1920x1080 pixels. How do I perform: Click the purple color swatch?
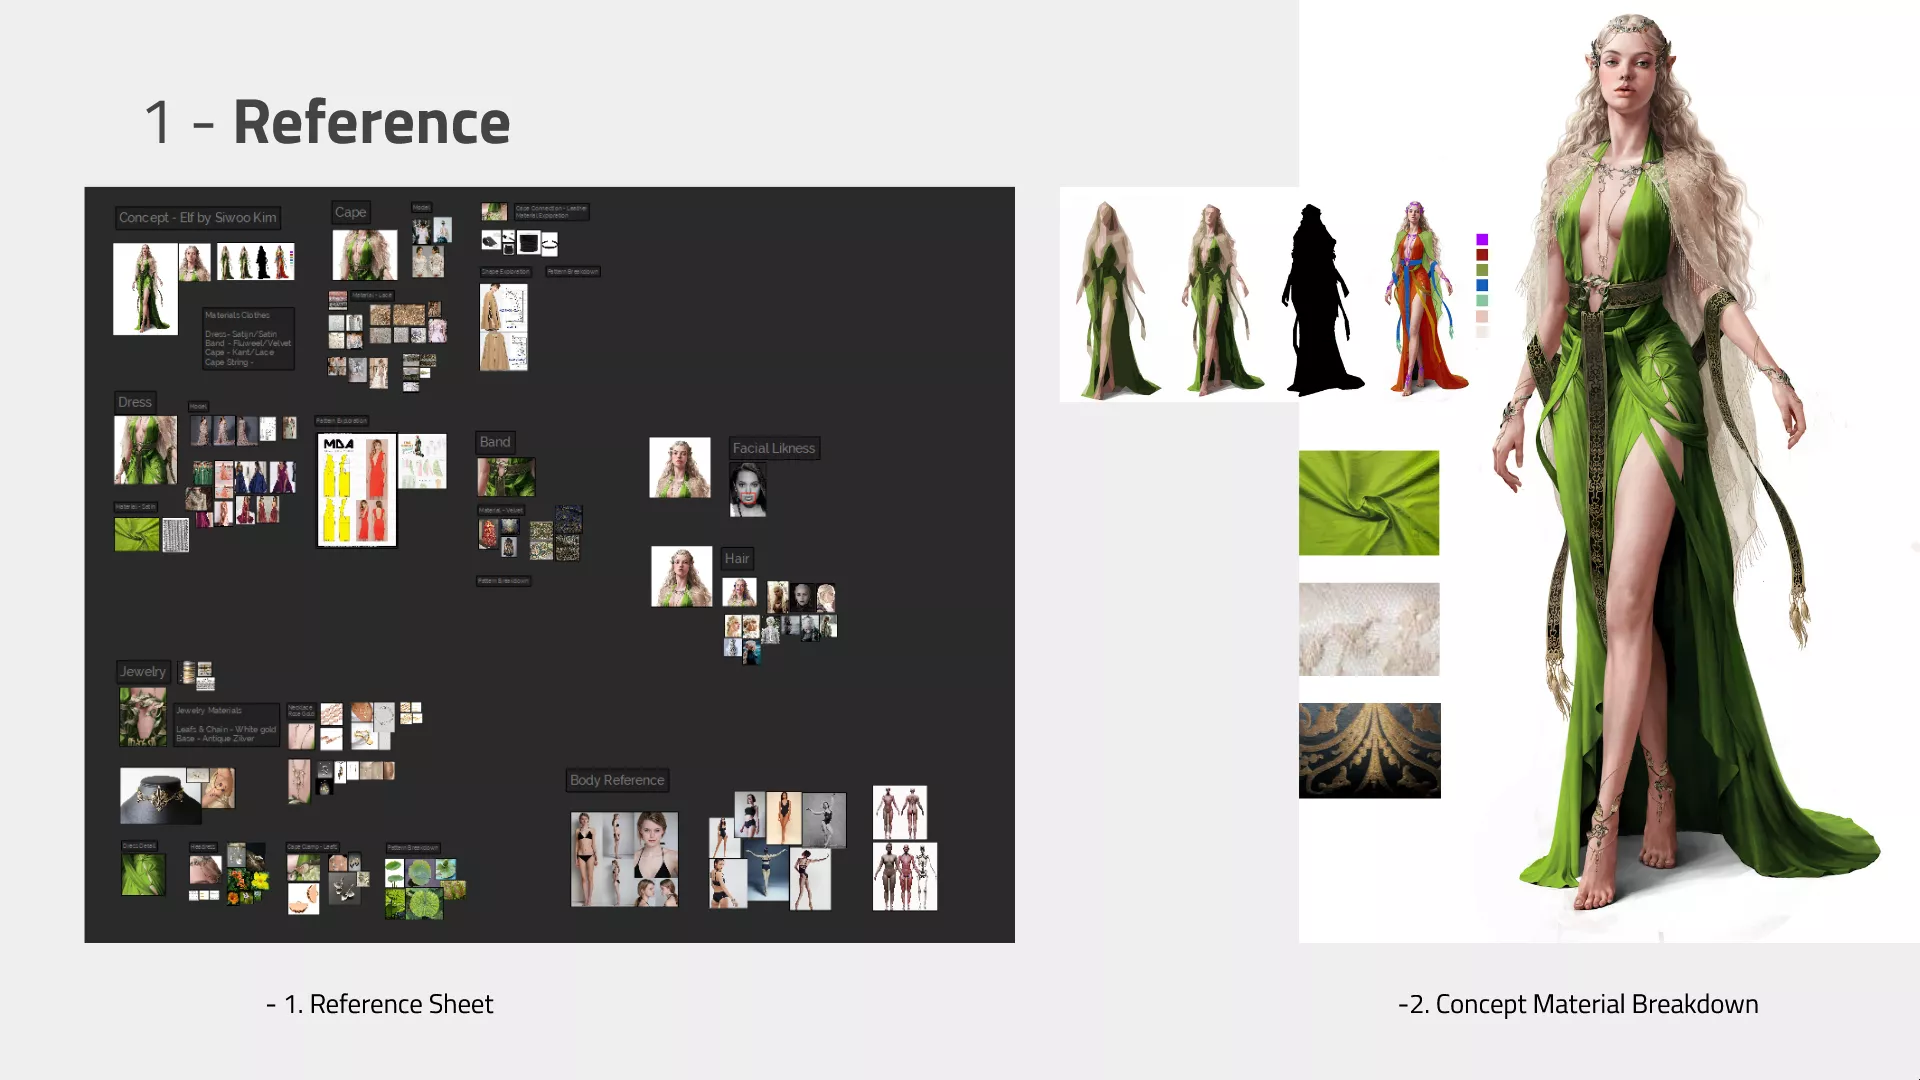point(1482,240)
